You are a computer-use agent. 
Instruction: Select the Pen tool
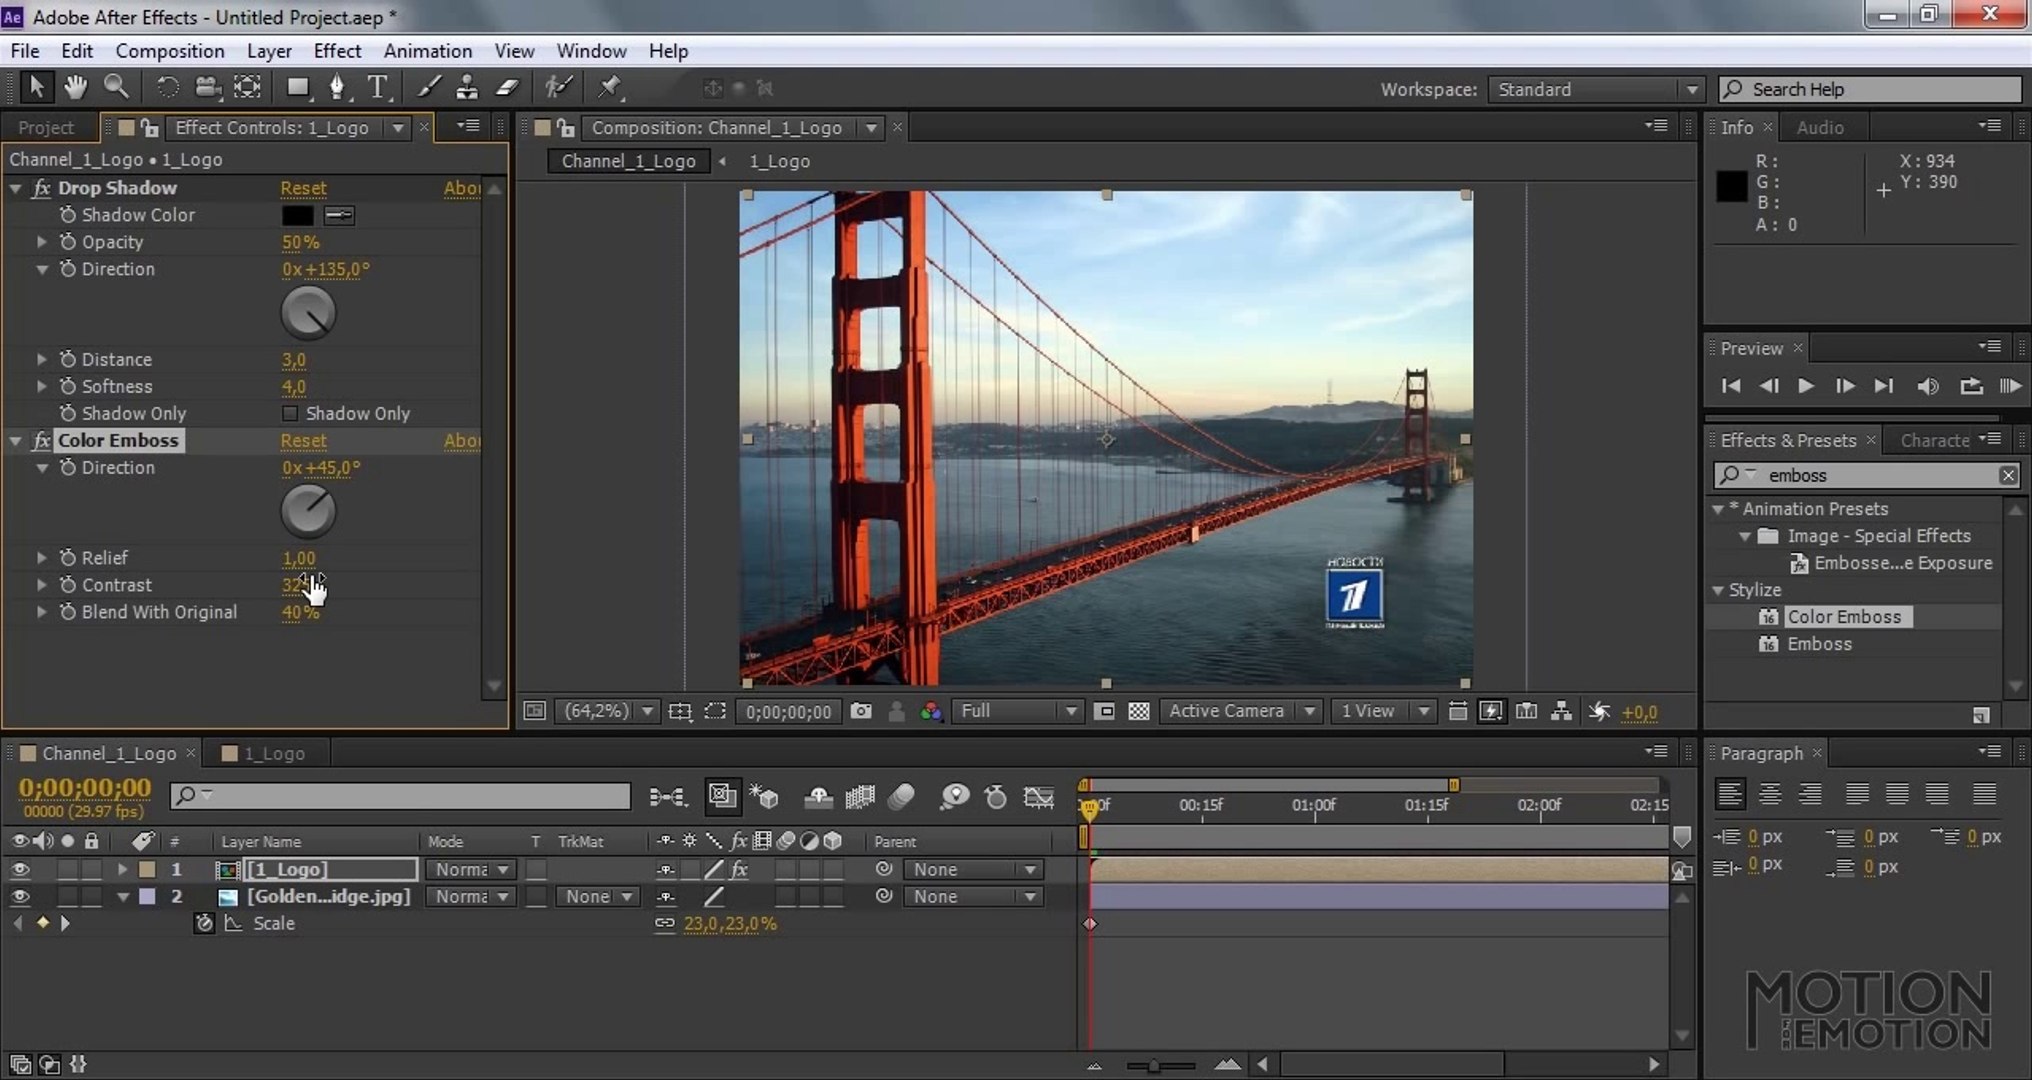(x=337, y=87)
